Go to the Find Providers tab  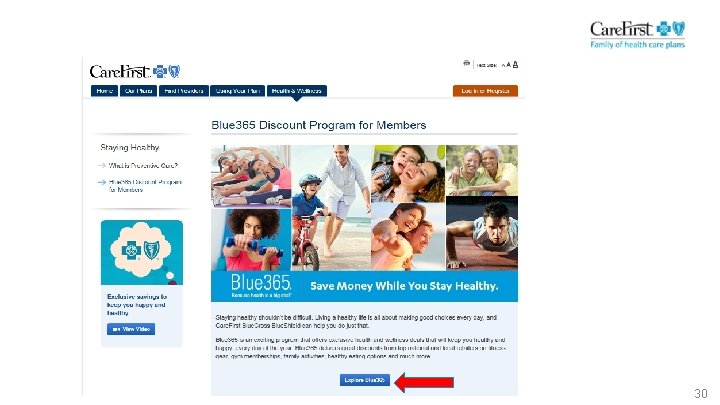coord(184,91)
